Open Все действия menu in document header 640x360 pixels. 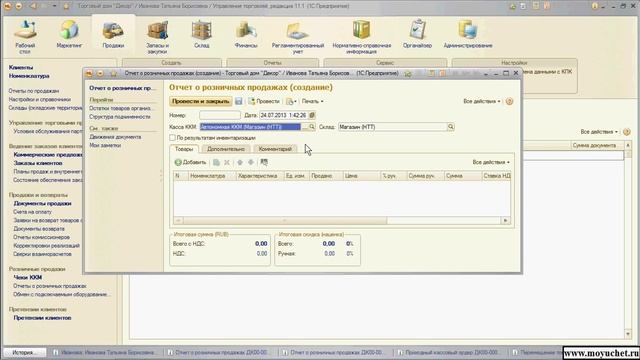481,101
